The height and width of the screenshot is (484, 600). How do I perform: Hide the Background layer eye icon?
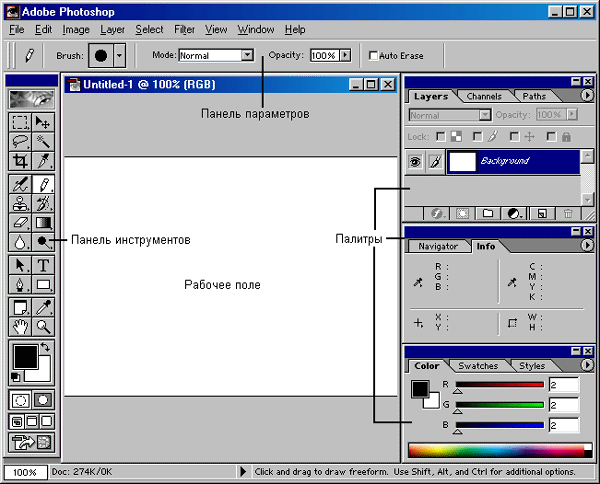coord(415,161)
